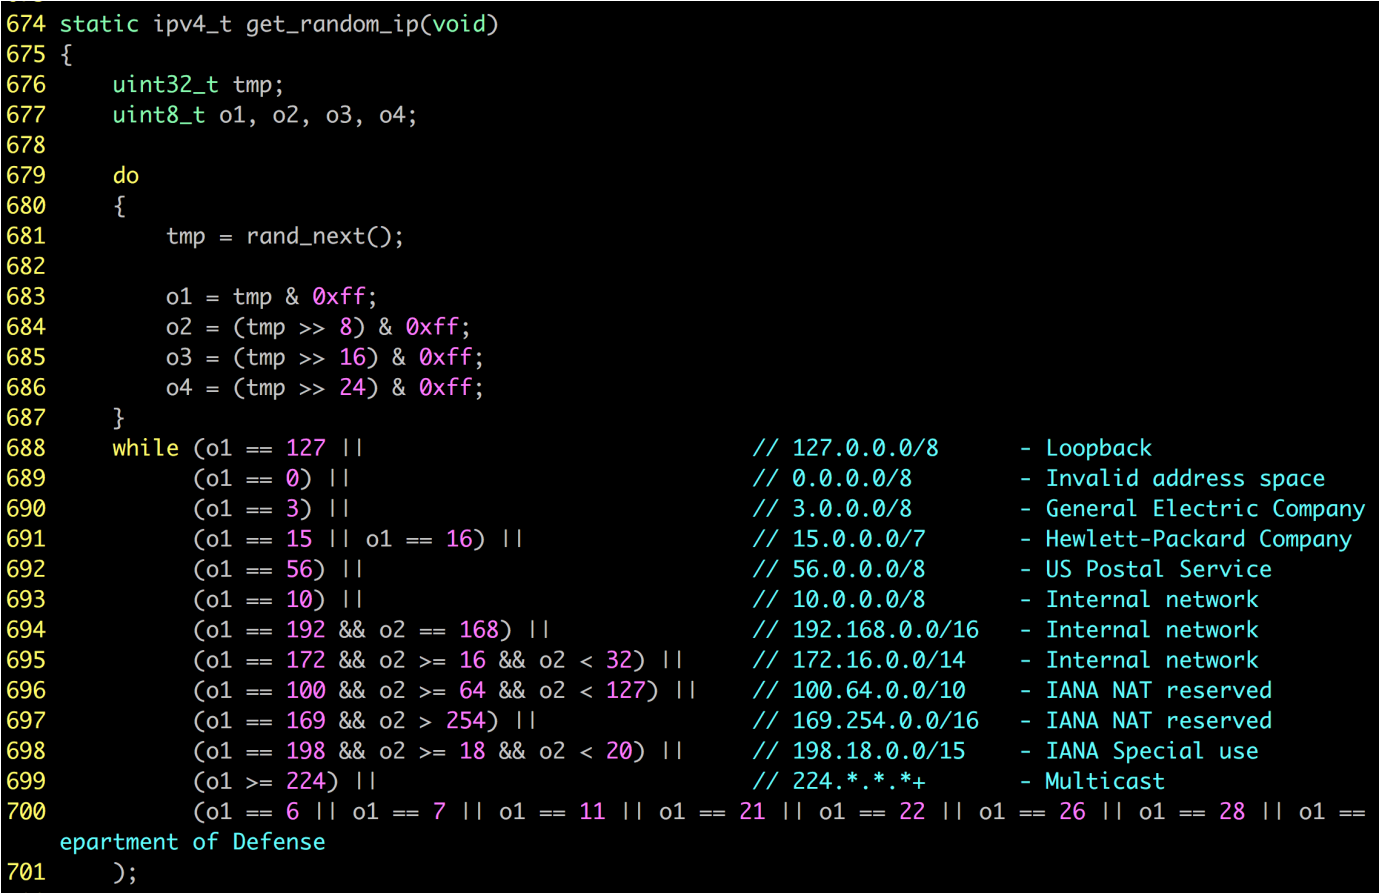
Task: Click the number 127 on line 688
Action: click(x=305, y=448)
